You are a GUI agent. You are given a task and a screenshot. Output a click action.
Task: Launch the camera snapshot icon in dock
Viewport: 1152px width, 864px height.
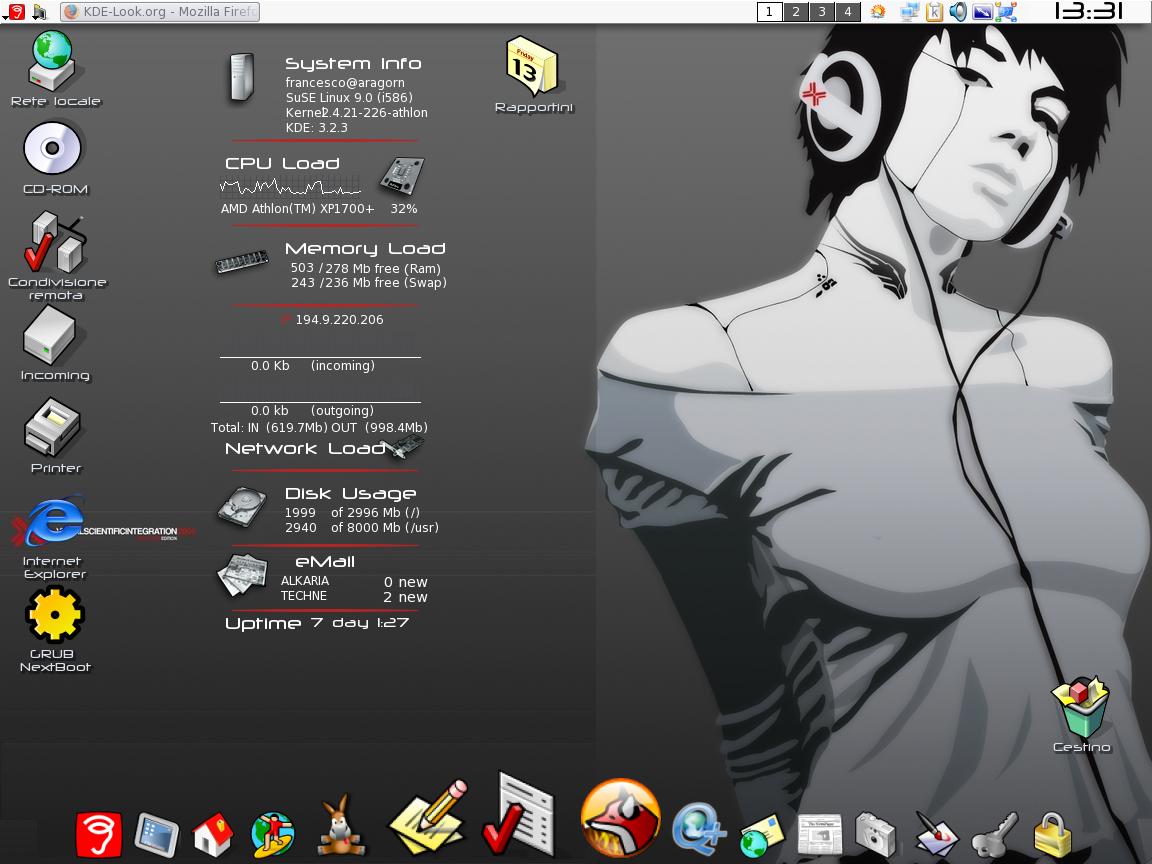(x=875, y=834)
